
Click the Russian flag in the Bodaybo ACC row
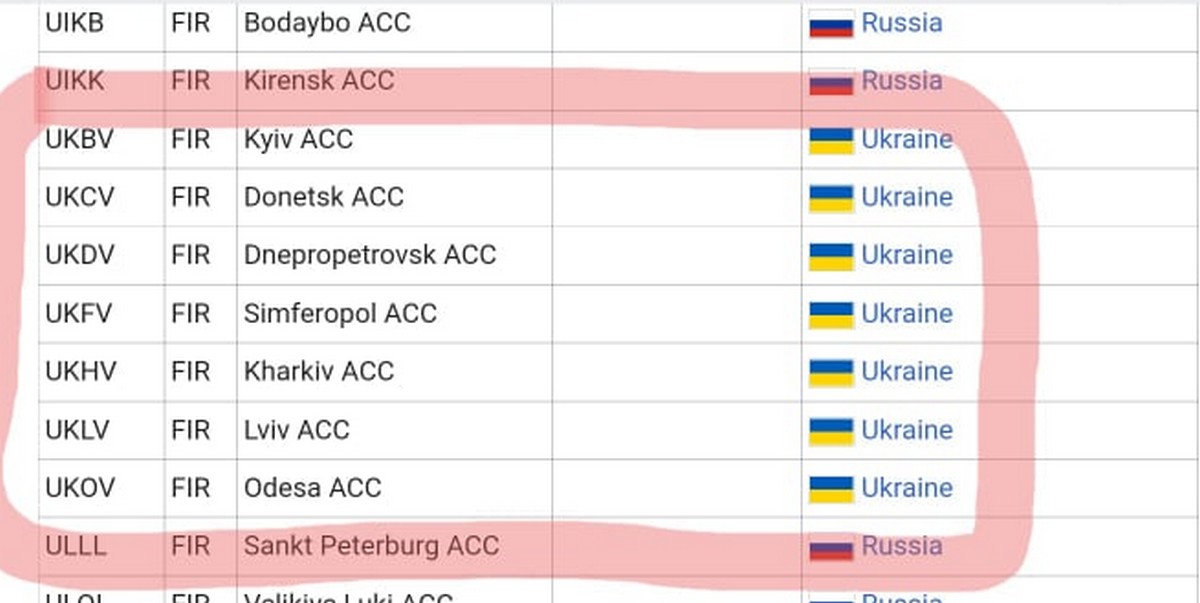[830, 23]
